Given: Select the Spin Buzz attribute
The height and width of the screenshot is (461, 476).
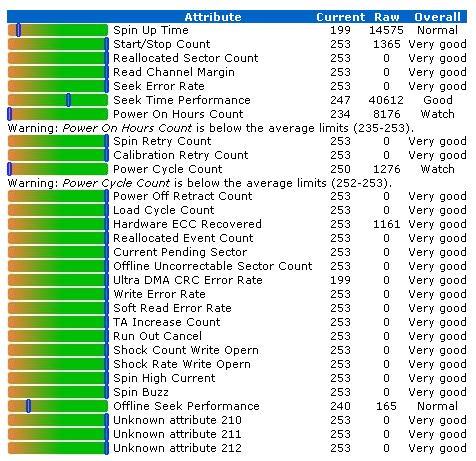Looking at the screenshot, I should (x=141, y=392).
